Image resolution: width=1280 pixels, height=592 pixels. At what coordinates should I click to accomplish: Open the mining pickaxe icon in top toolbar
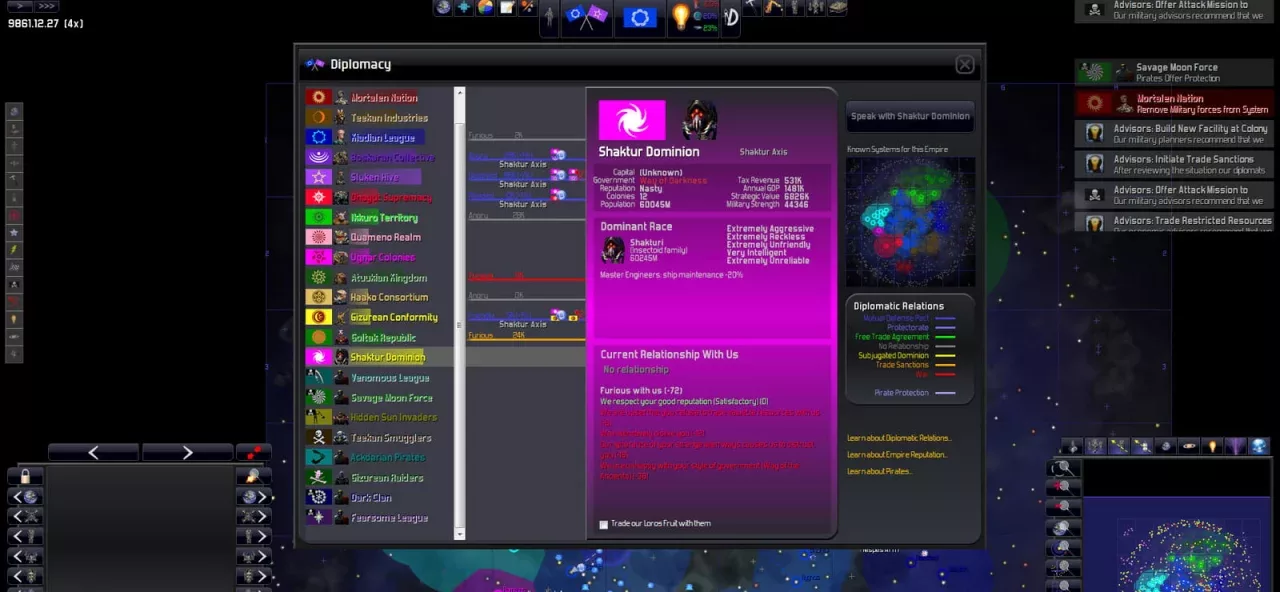pos(752,7)
